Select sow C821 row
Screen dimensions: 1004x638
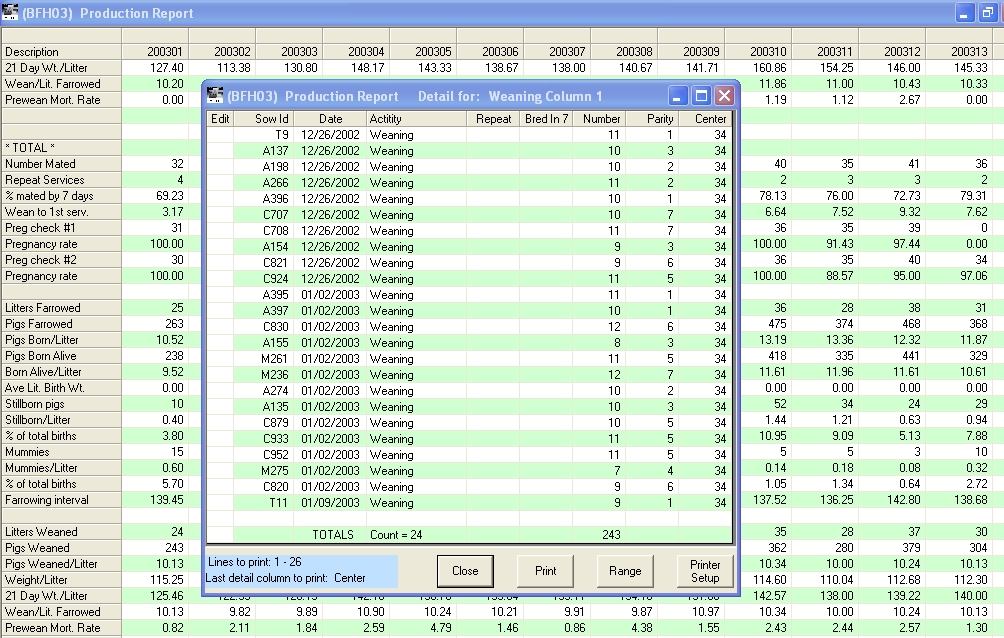pos(469,263)
